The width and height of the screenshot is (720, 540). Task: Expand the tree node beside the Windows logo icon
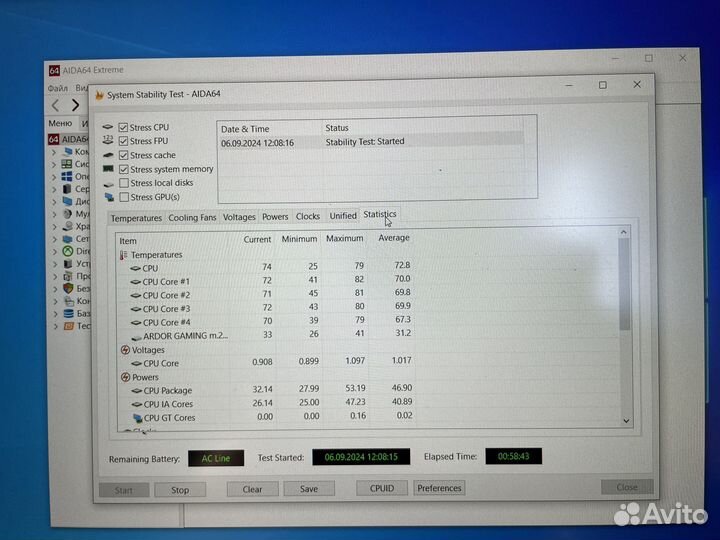(x=54, y=177)
